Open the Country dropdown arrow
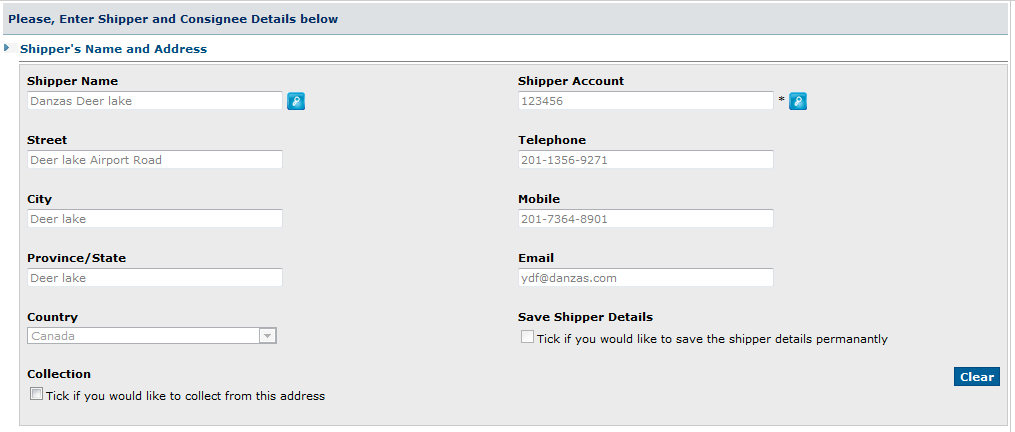This screenshot has height=432, width=1015. 267,336
